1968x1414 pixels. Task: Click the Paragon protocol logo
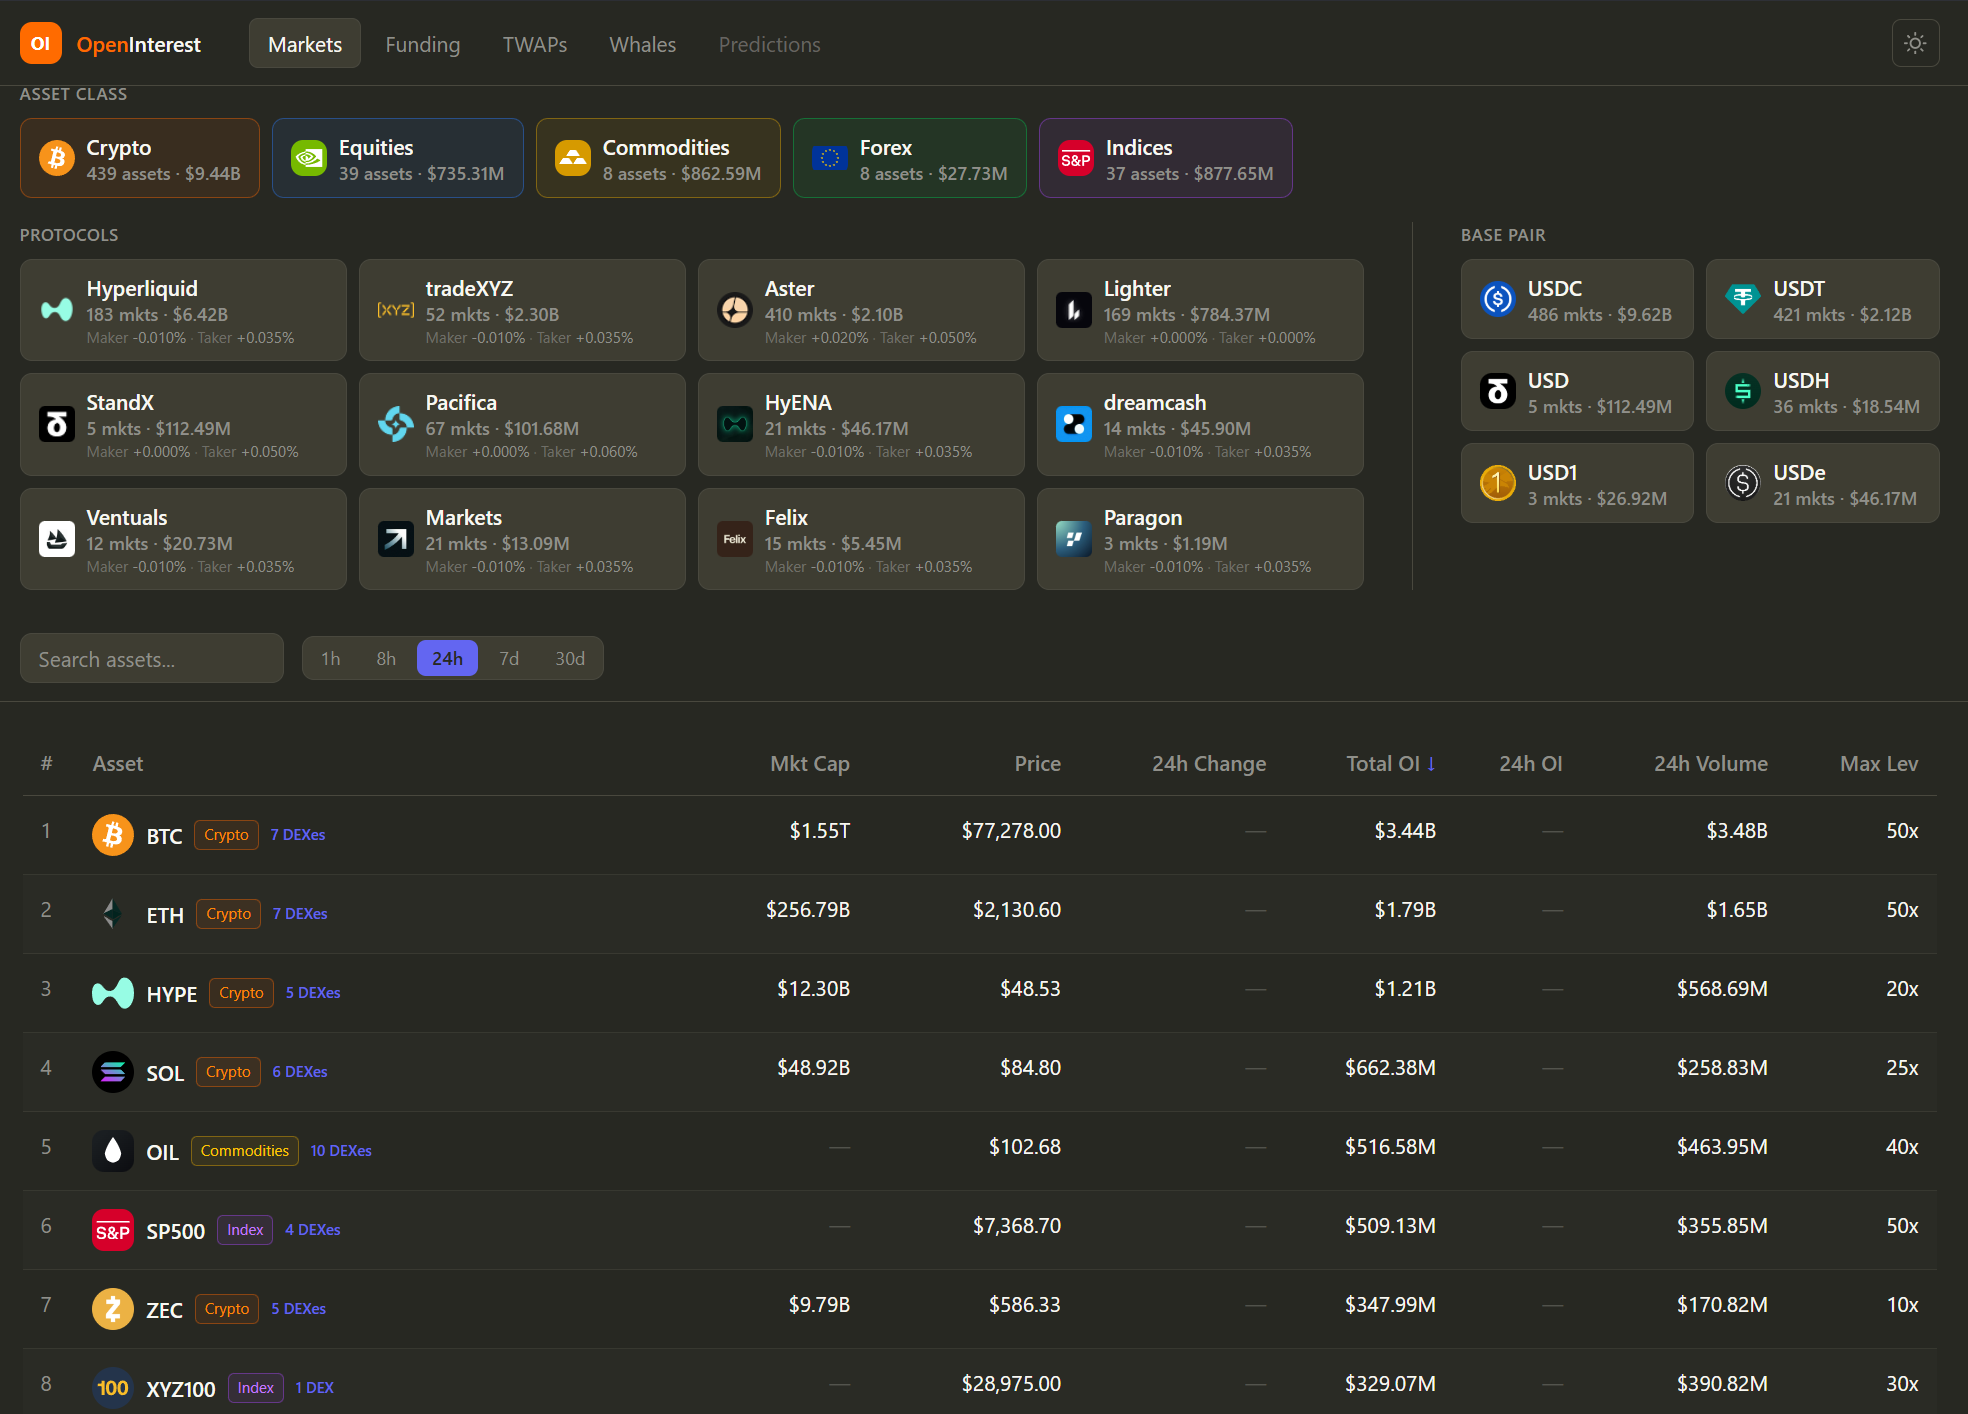pos(1074,539)
